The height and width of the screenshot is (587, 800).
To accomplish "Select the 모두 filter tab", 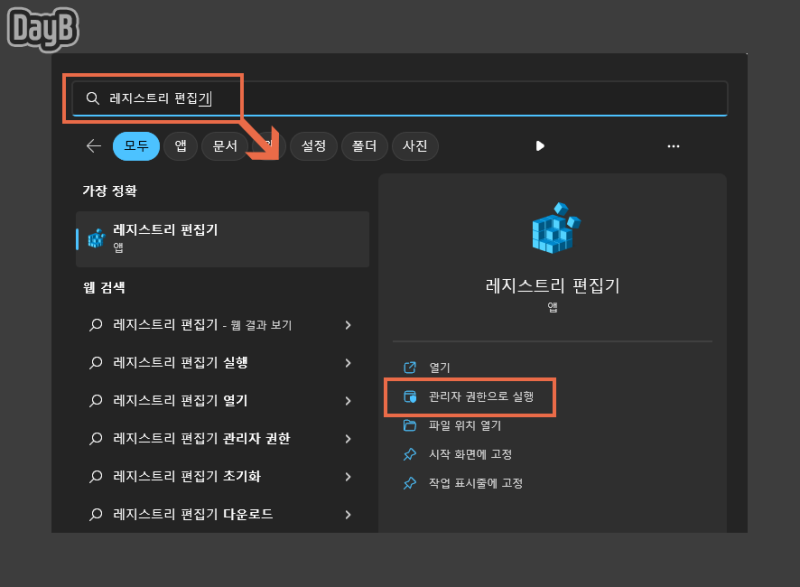I will coord(136,146).
